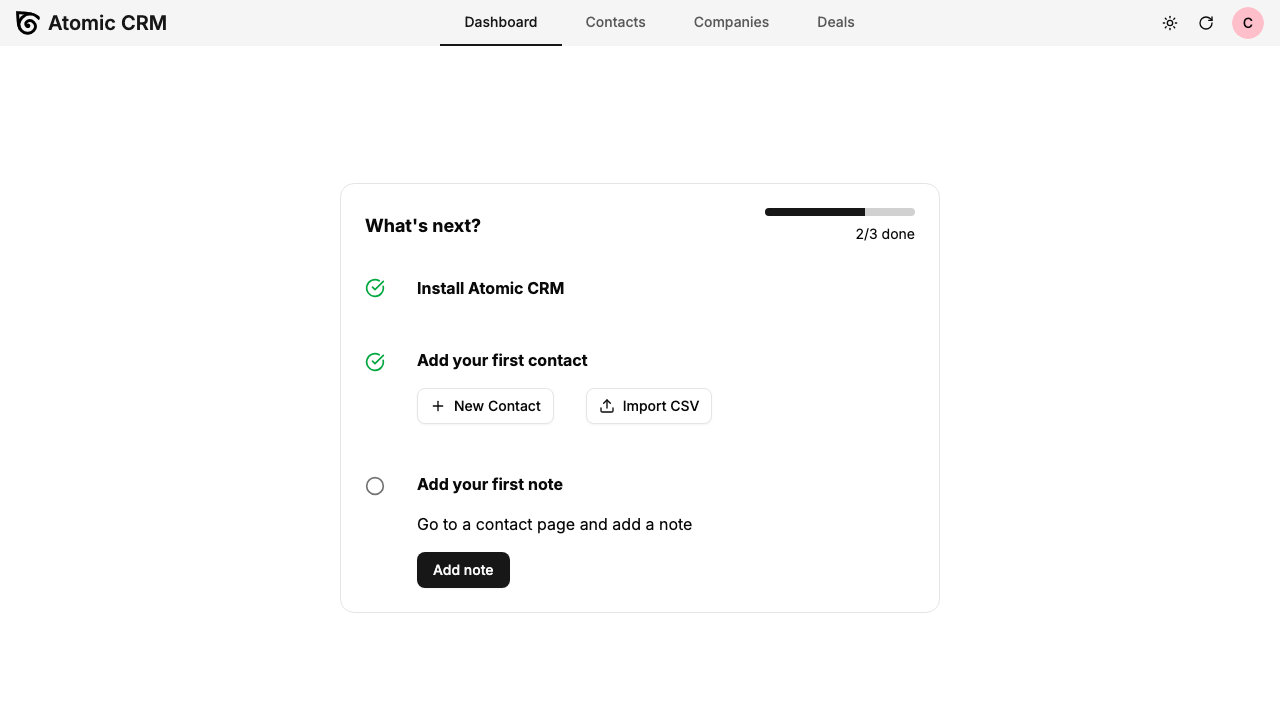The image size is (1280, 720).
Task: Click the refresh icon in header
Action: point(1206,23)
